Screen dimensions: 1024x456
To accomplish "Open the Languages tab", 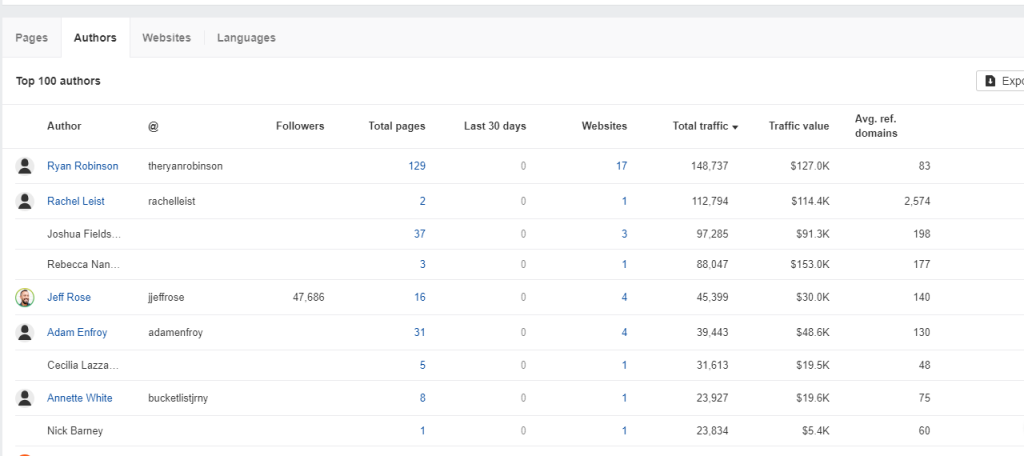I will point(246,38).
